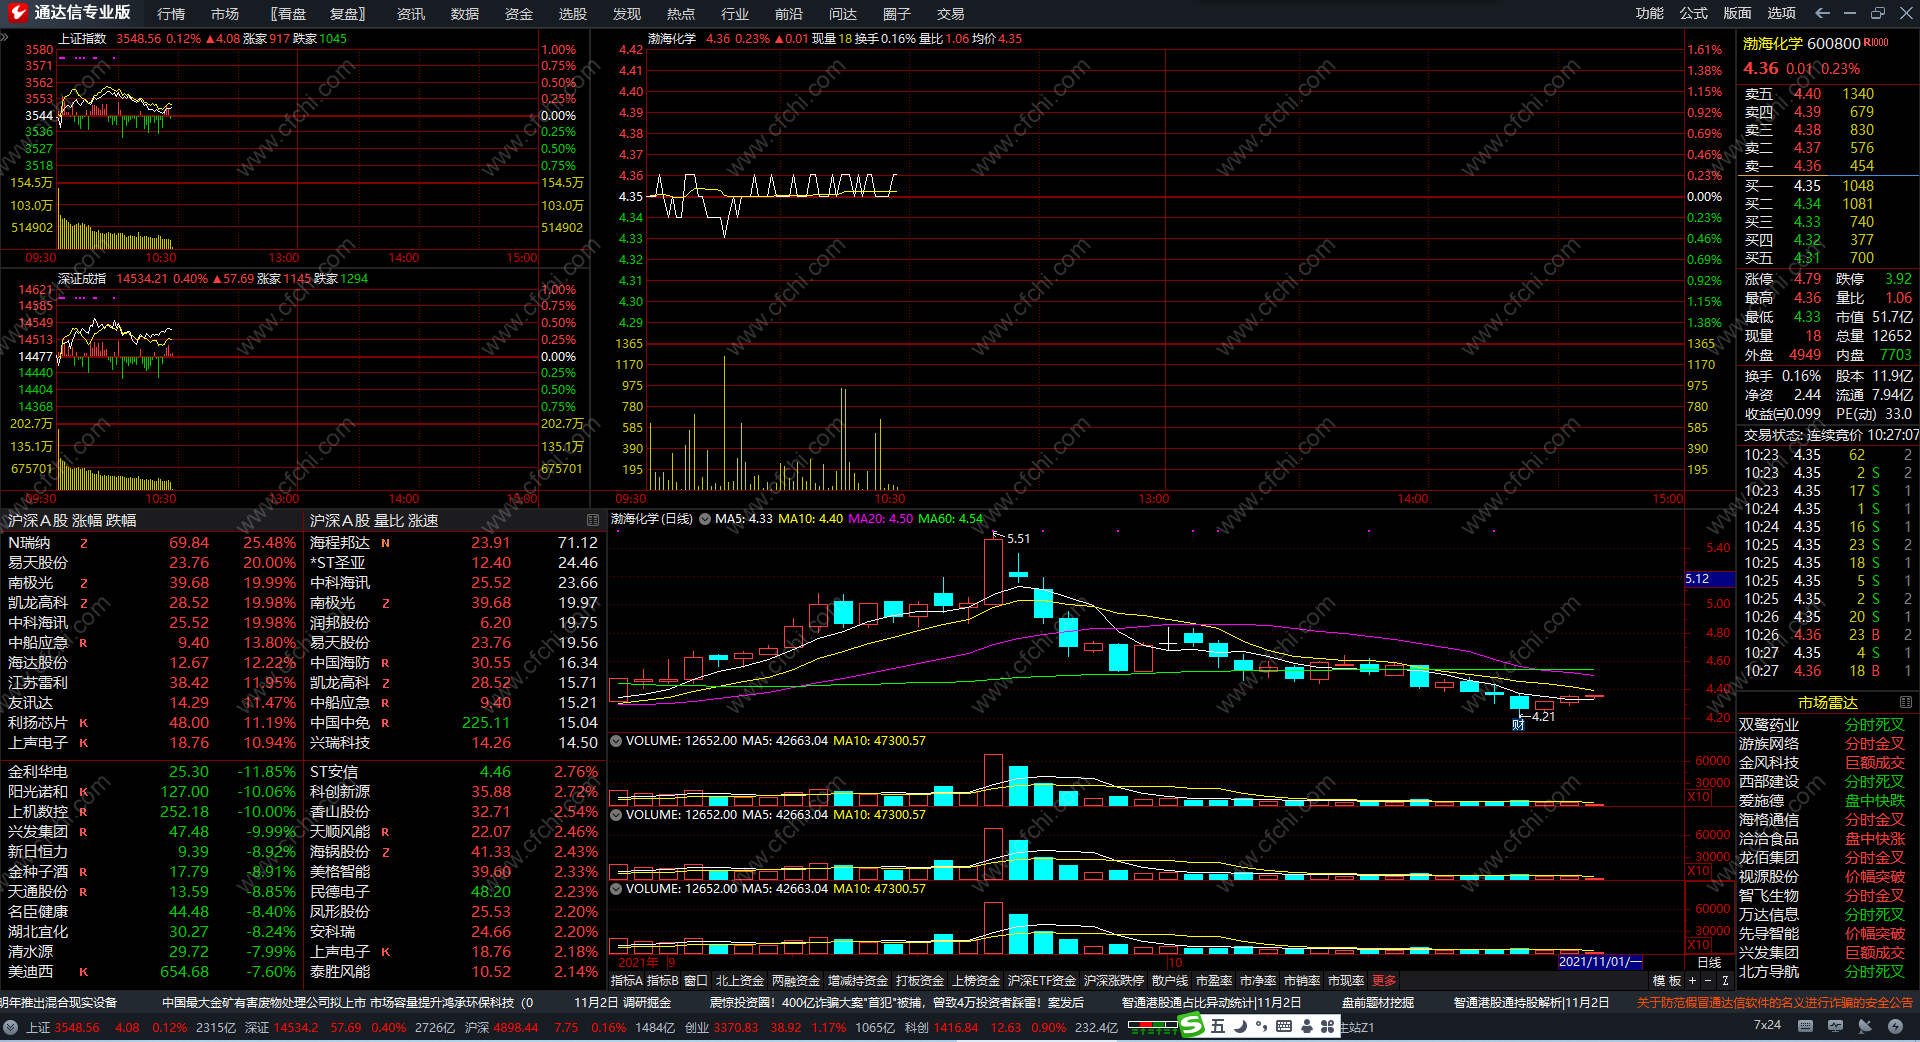Click the moon icon on the input bar
Image resolution: width=1920 pixels, height=1042 pixels.
pyautogui.click(x=1240, y=1026)
